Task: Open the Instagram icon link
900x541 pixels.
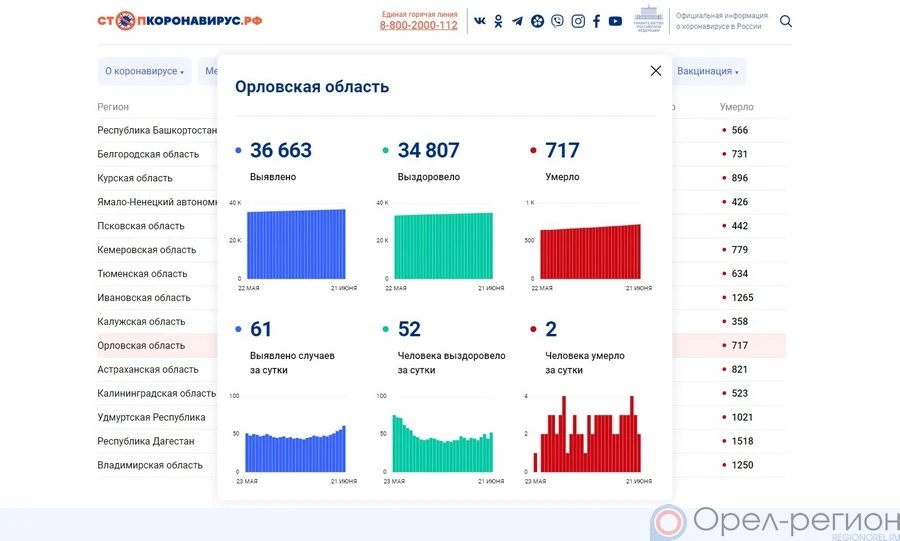Action: pyautogui.click(x=578, y=21)
